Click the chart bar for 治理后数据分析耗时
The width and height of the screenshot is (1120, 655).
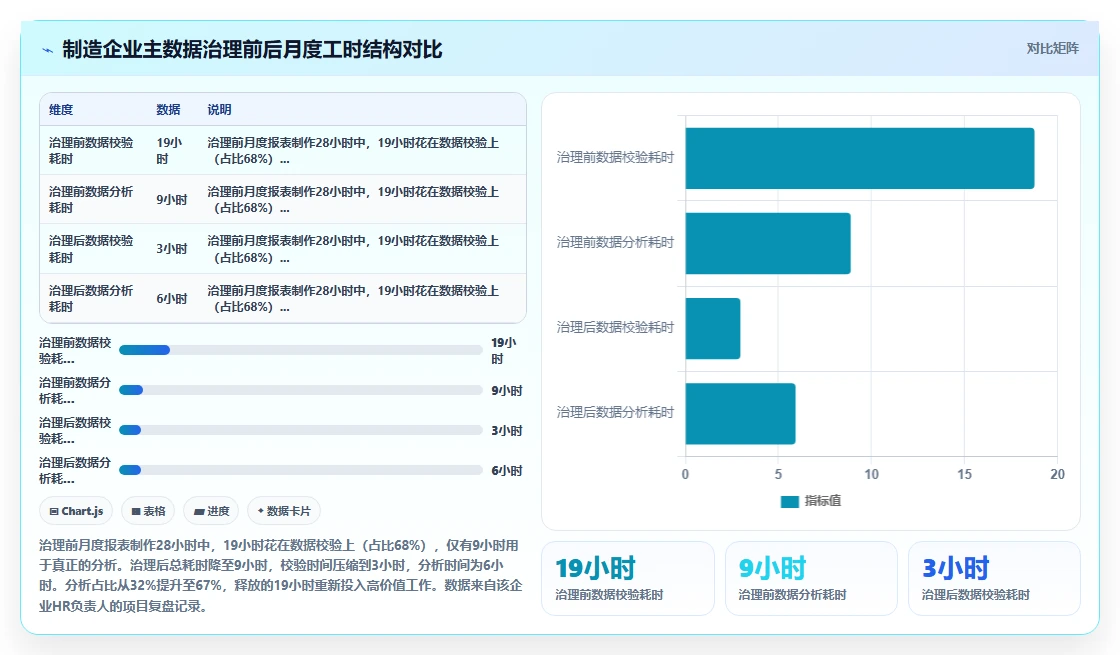pyautogui.click(x=740, y=414)
